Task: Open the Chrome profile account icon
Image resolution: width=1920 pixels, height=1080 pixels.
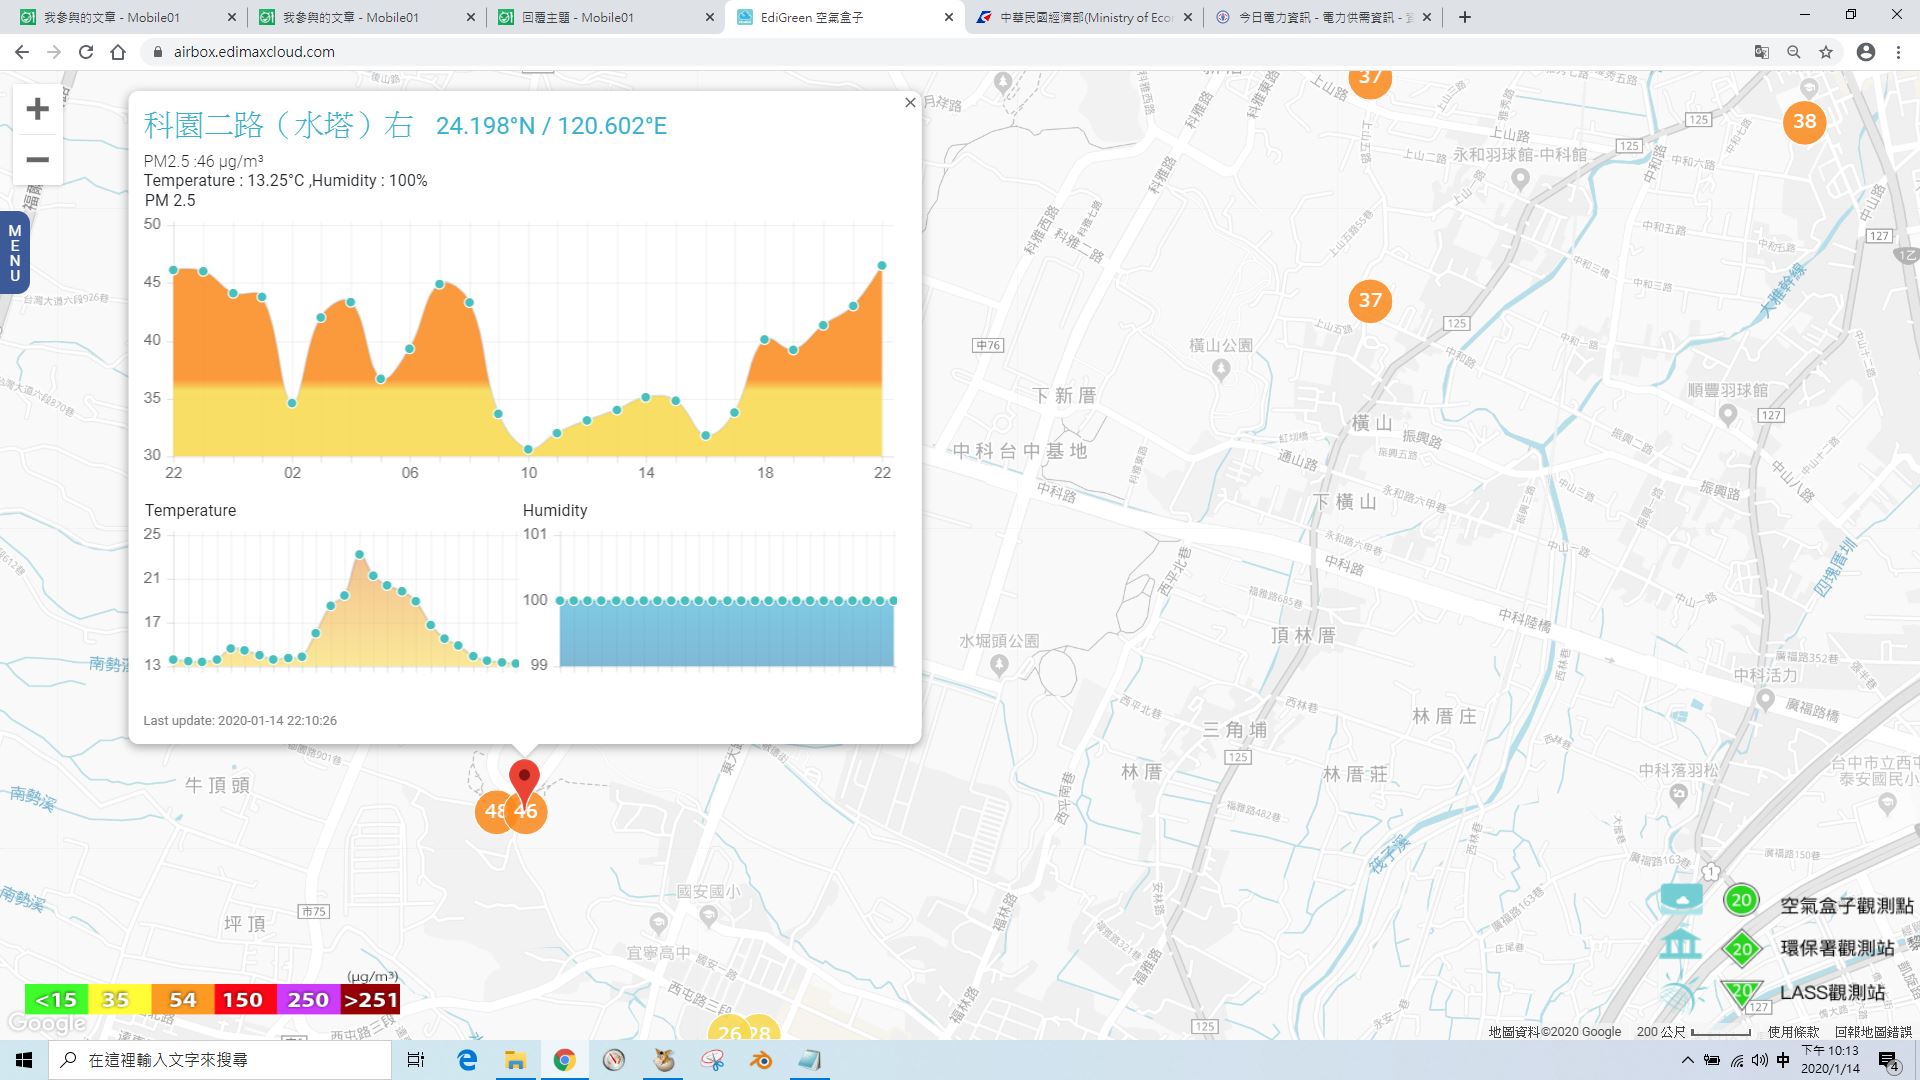Action: click(1866, 52)
